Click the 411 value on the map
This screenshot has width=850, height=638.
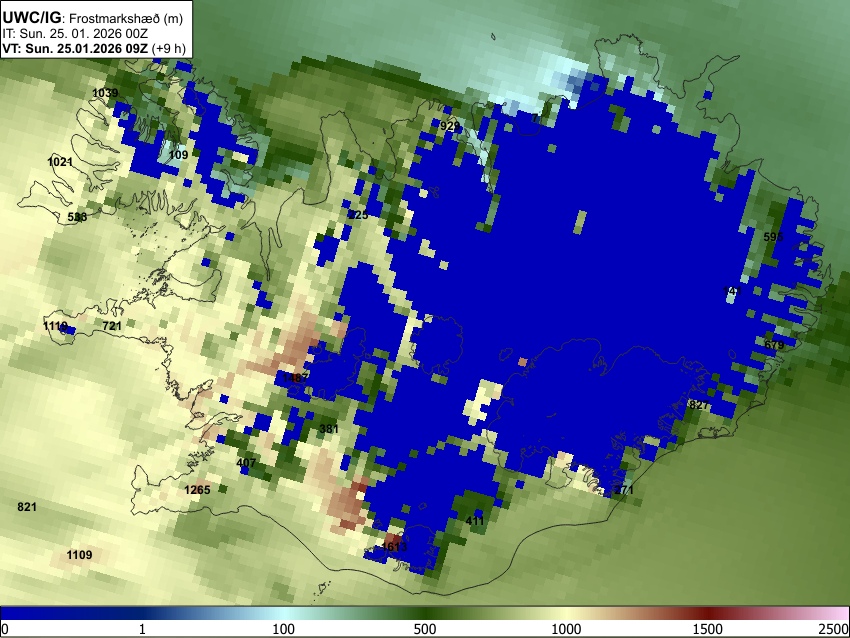[x=475, y=520]
